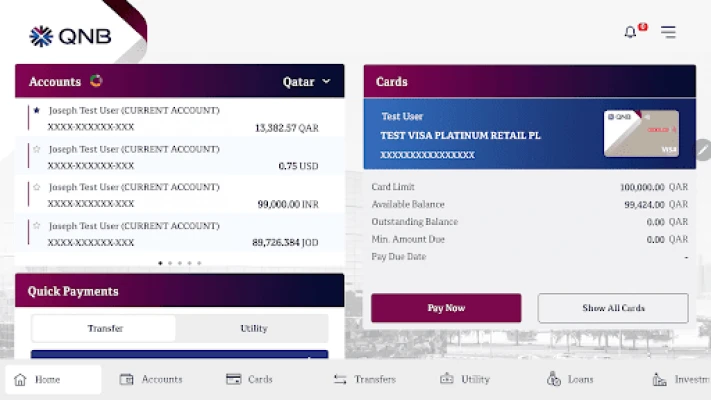Click the Show All Cards button
This screenshot has width=711, height=400.
click(x=613, y=308)
